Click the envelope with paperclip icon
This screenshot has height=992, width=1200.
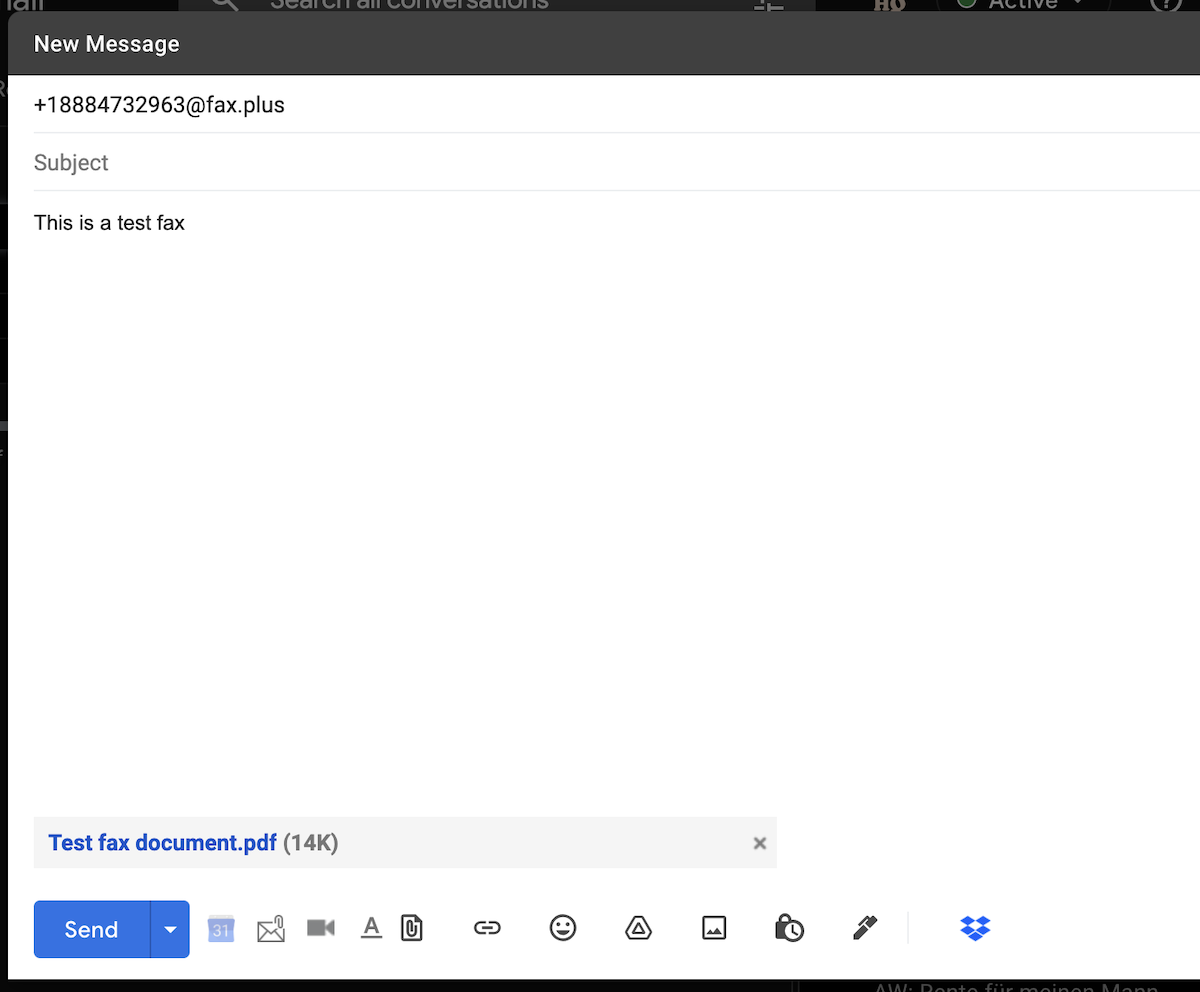271,929
